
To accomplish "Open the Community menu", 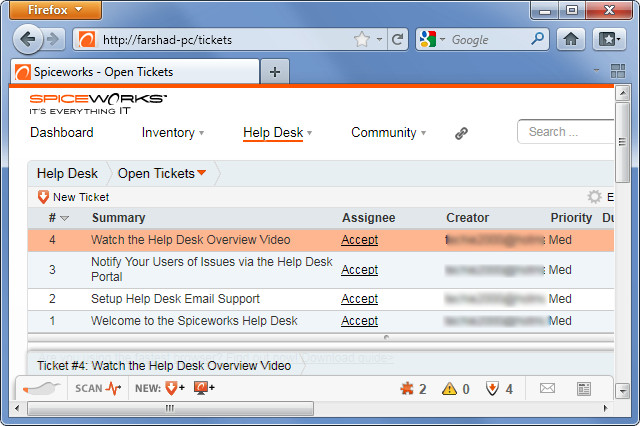I will click(384, 133).
